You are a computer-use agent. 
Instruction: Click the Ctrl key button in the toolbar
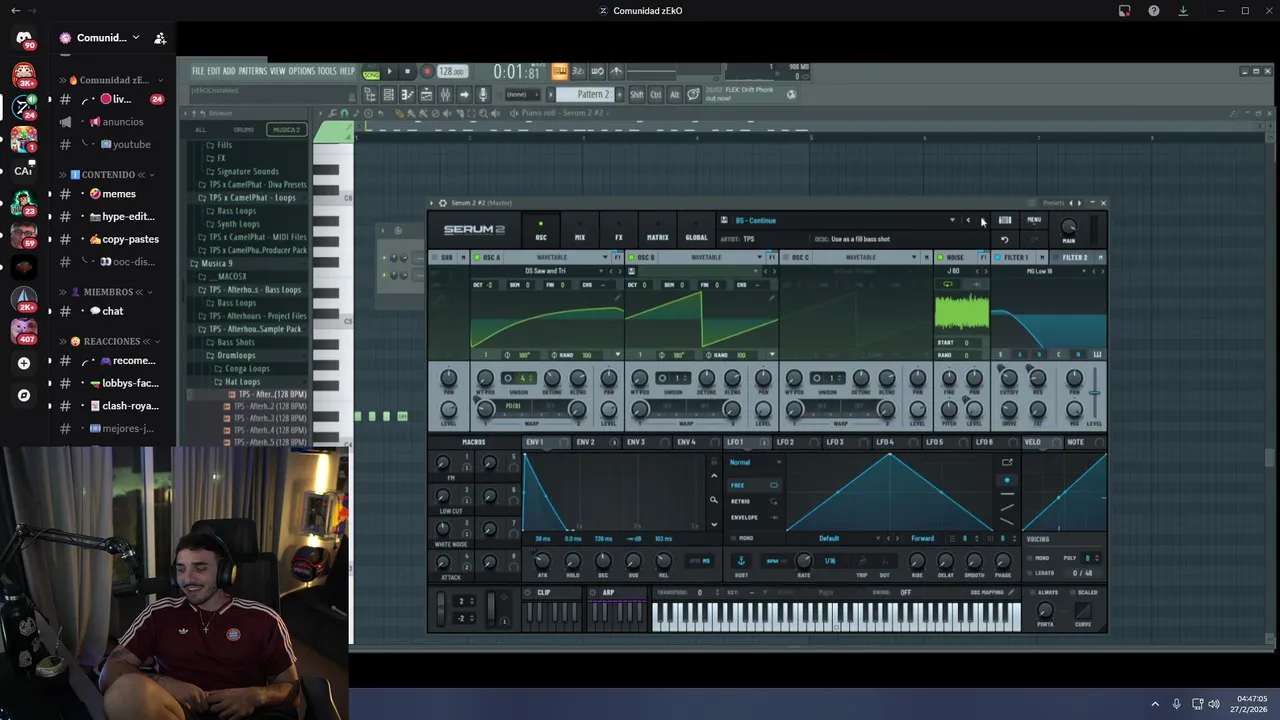coord(656,94)
